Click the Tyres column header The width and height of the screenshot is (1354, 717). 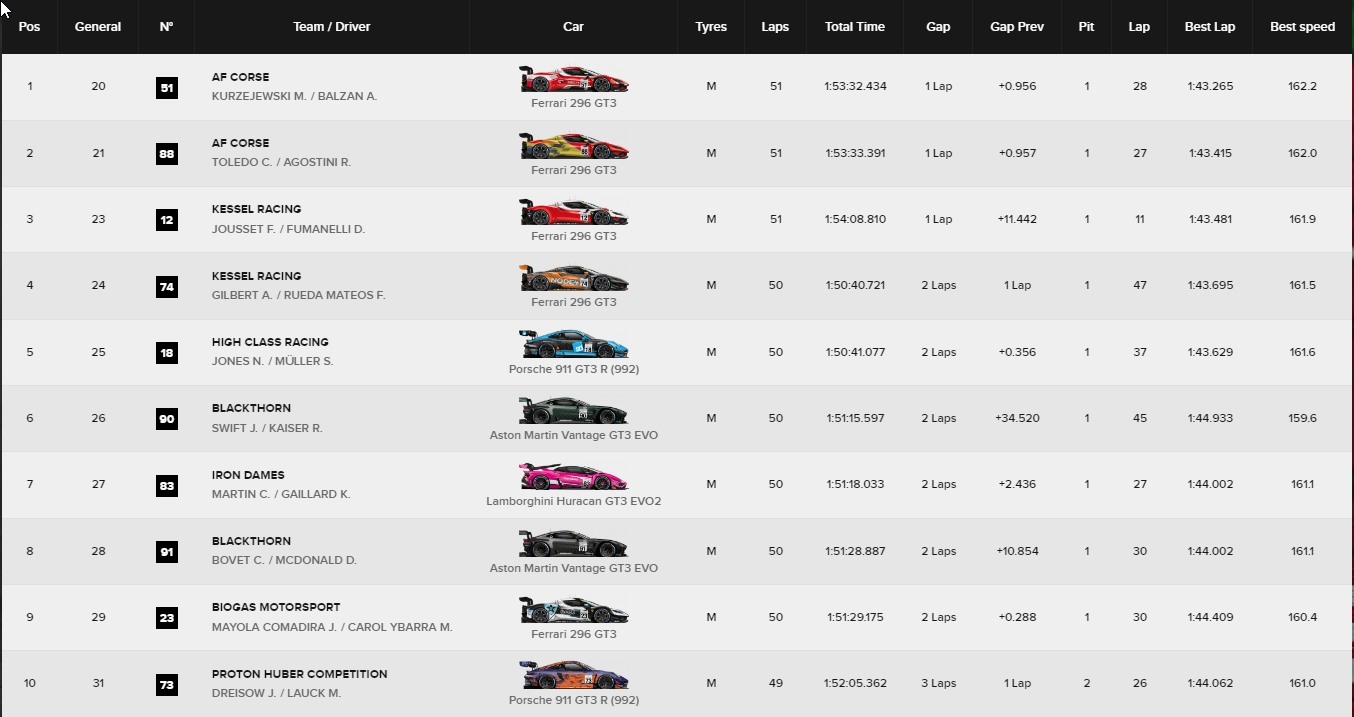pos(711,27)
